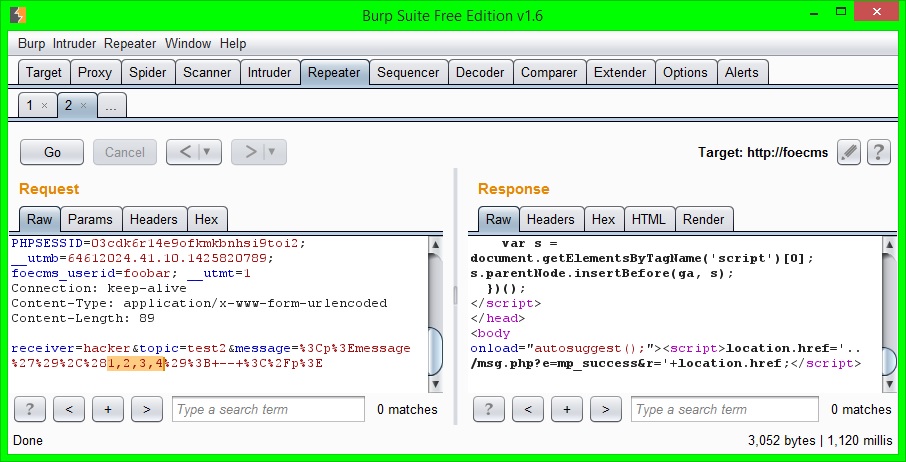Switch to the Decoder tab

(480, 73)
